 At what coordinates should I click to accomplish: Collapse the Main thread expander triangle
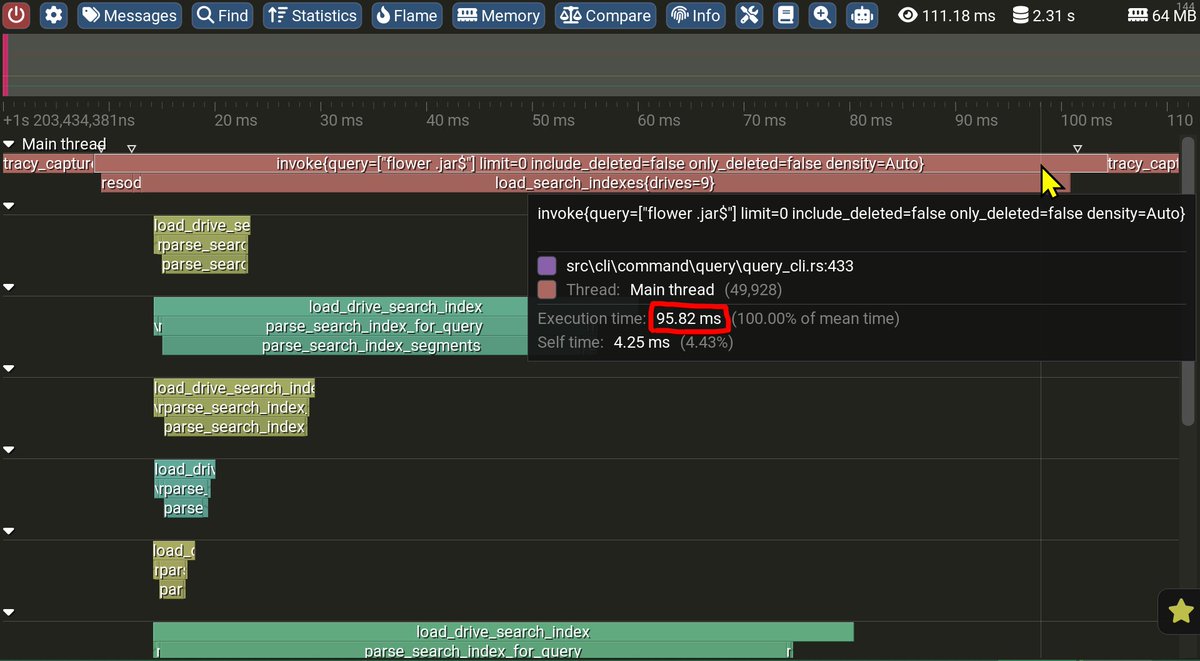[10, 144]
